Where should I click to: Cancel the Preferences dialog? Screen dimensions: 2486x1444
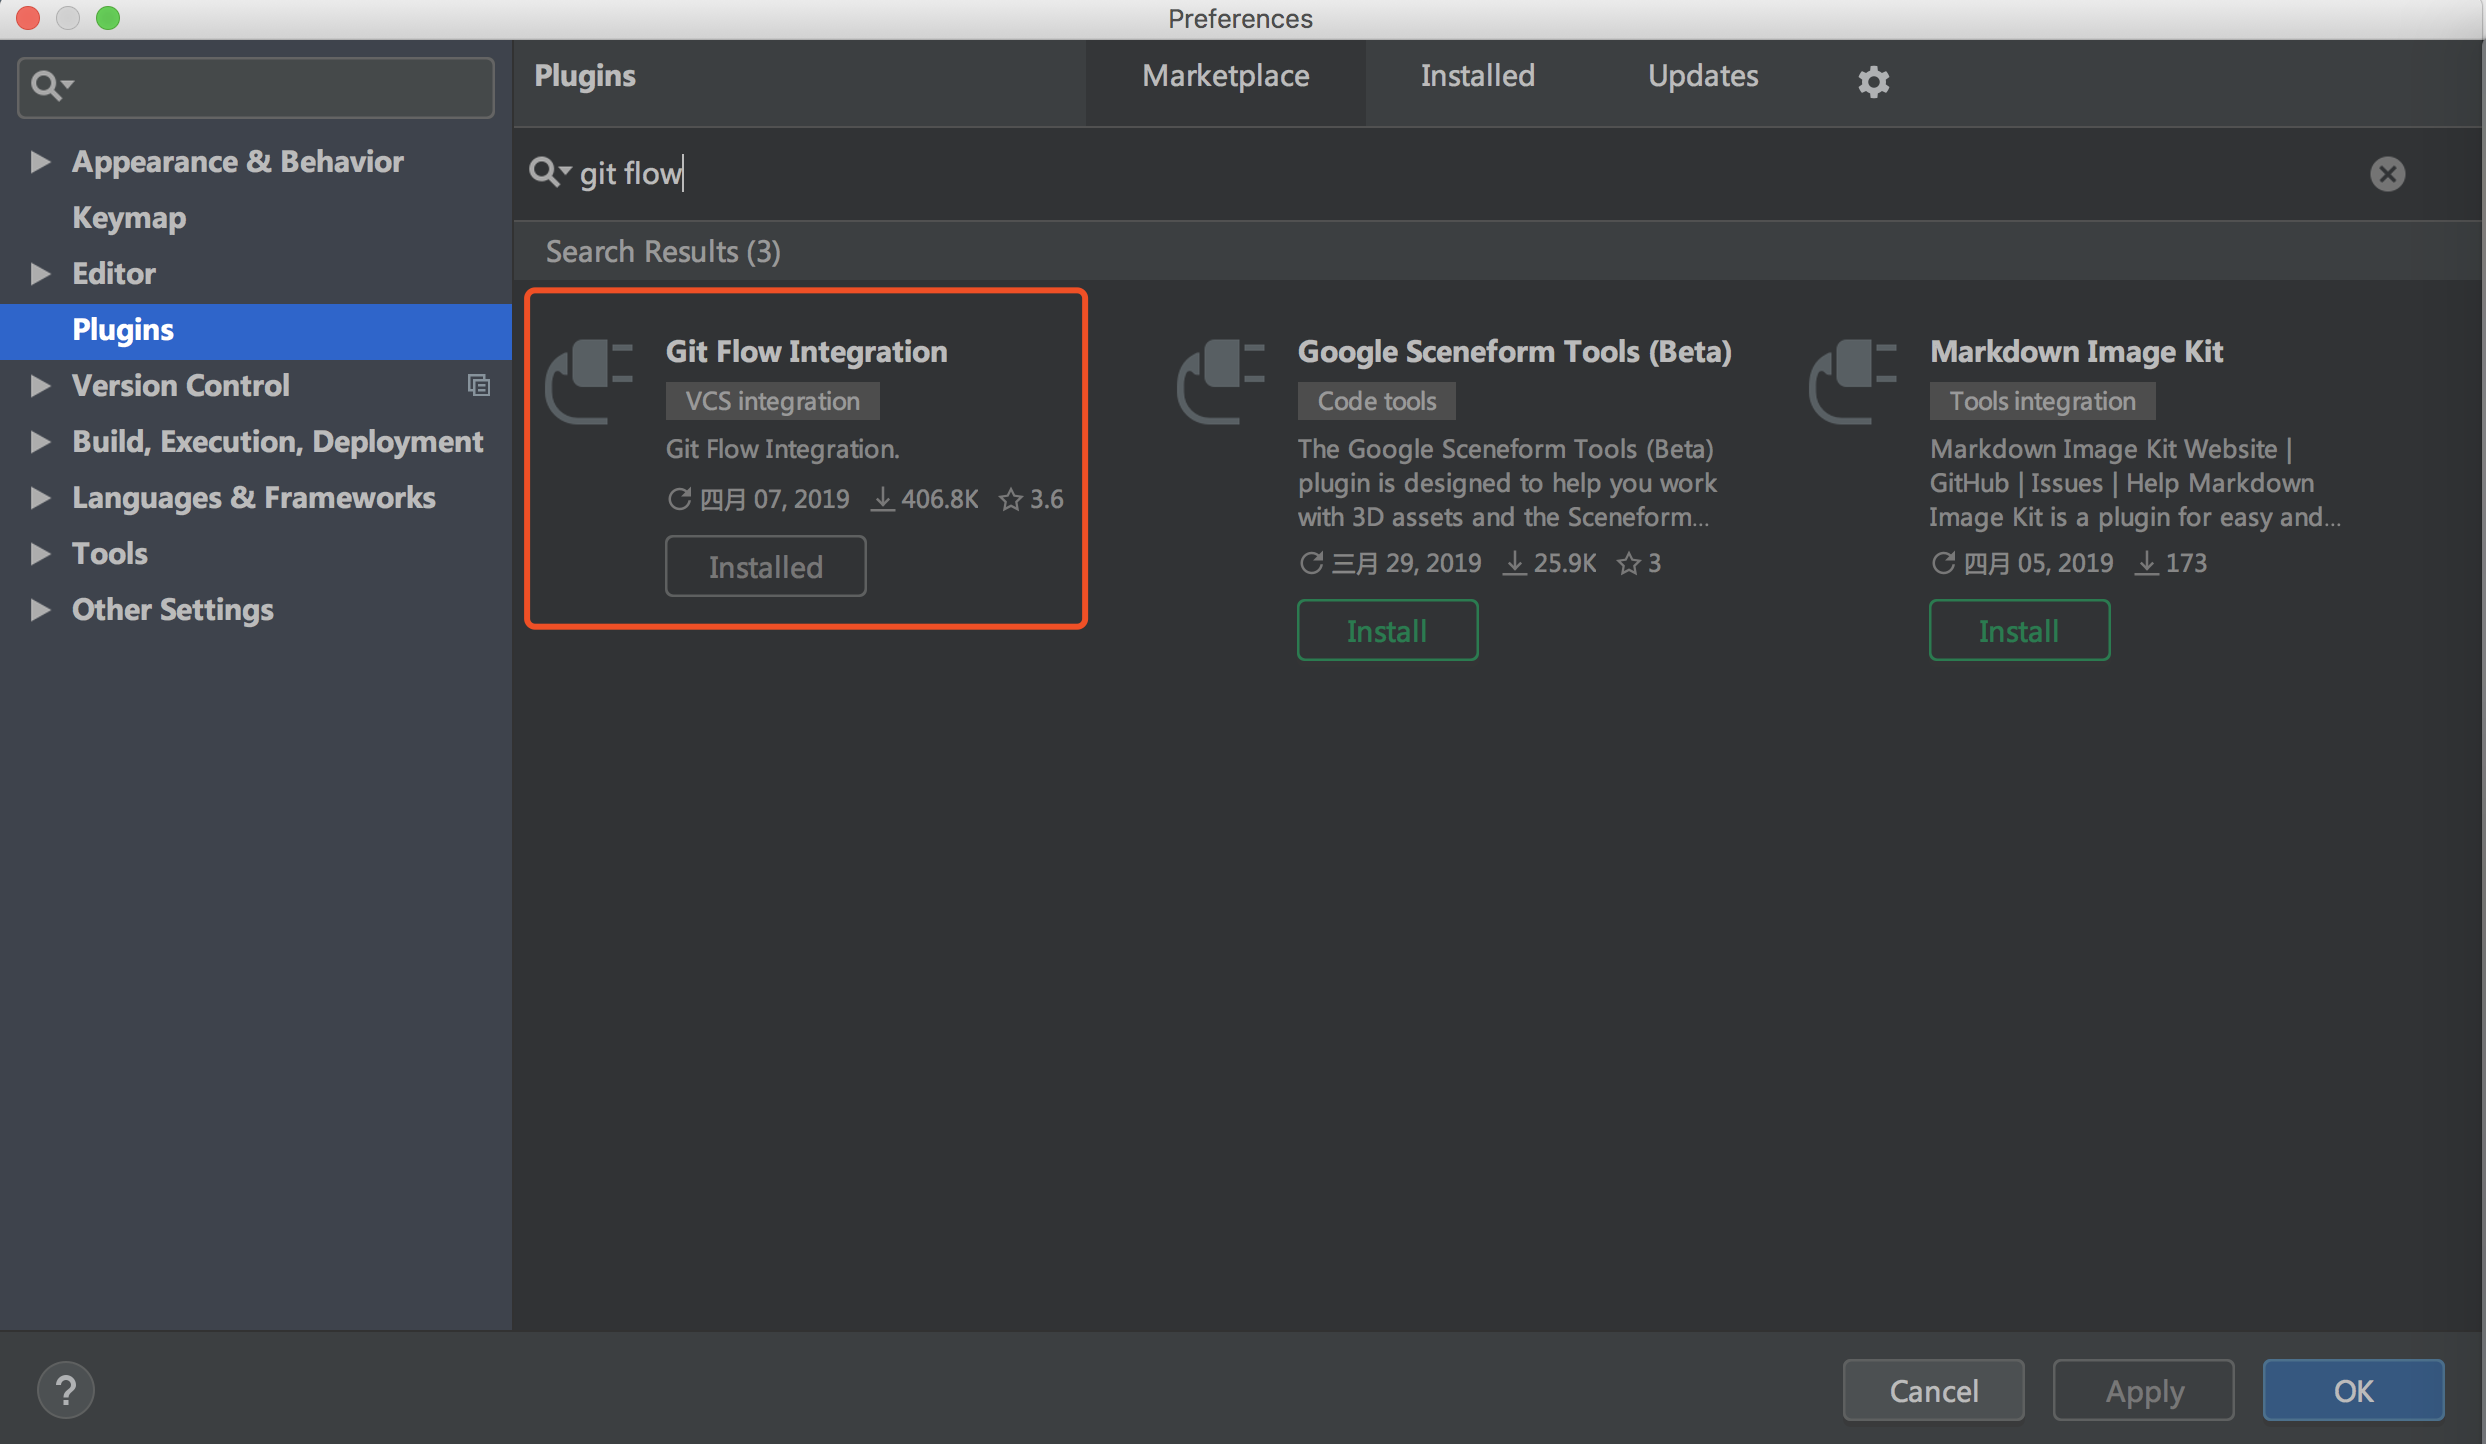click(x=1933, y=1390)
